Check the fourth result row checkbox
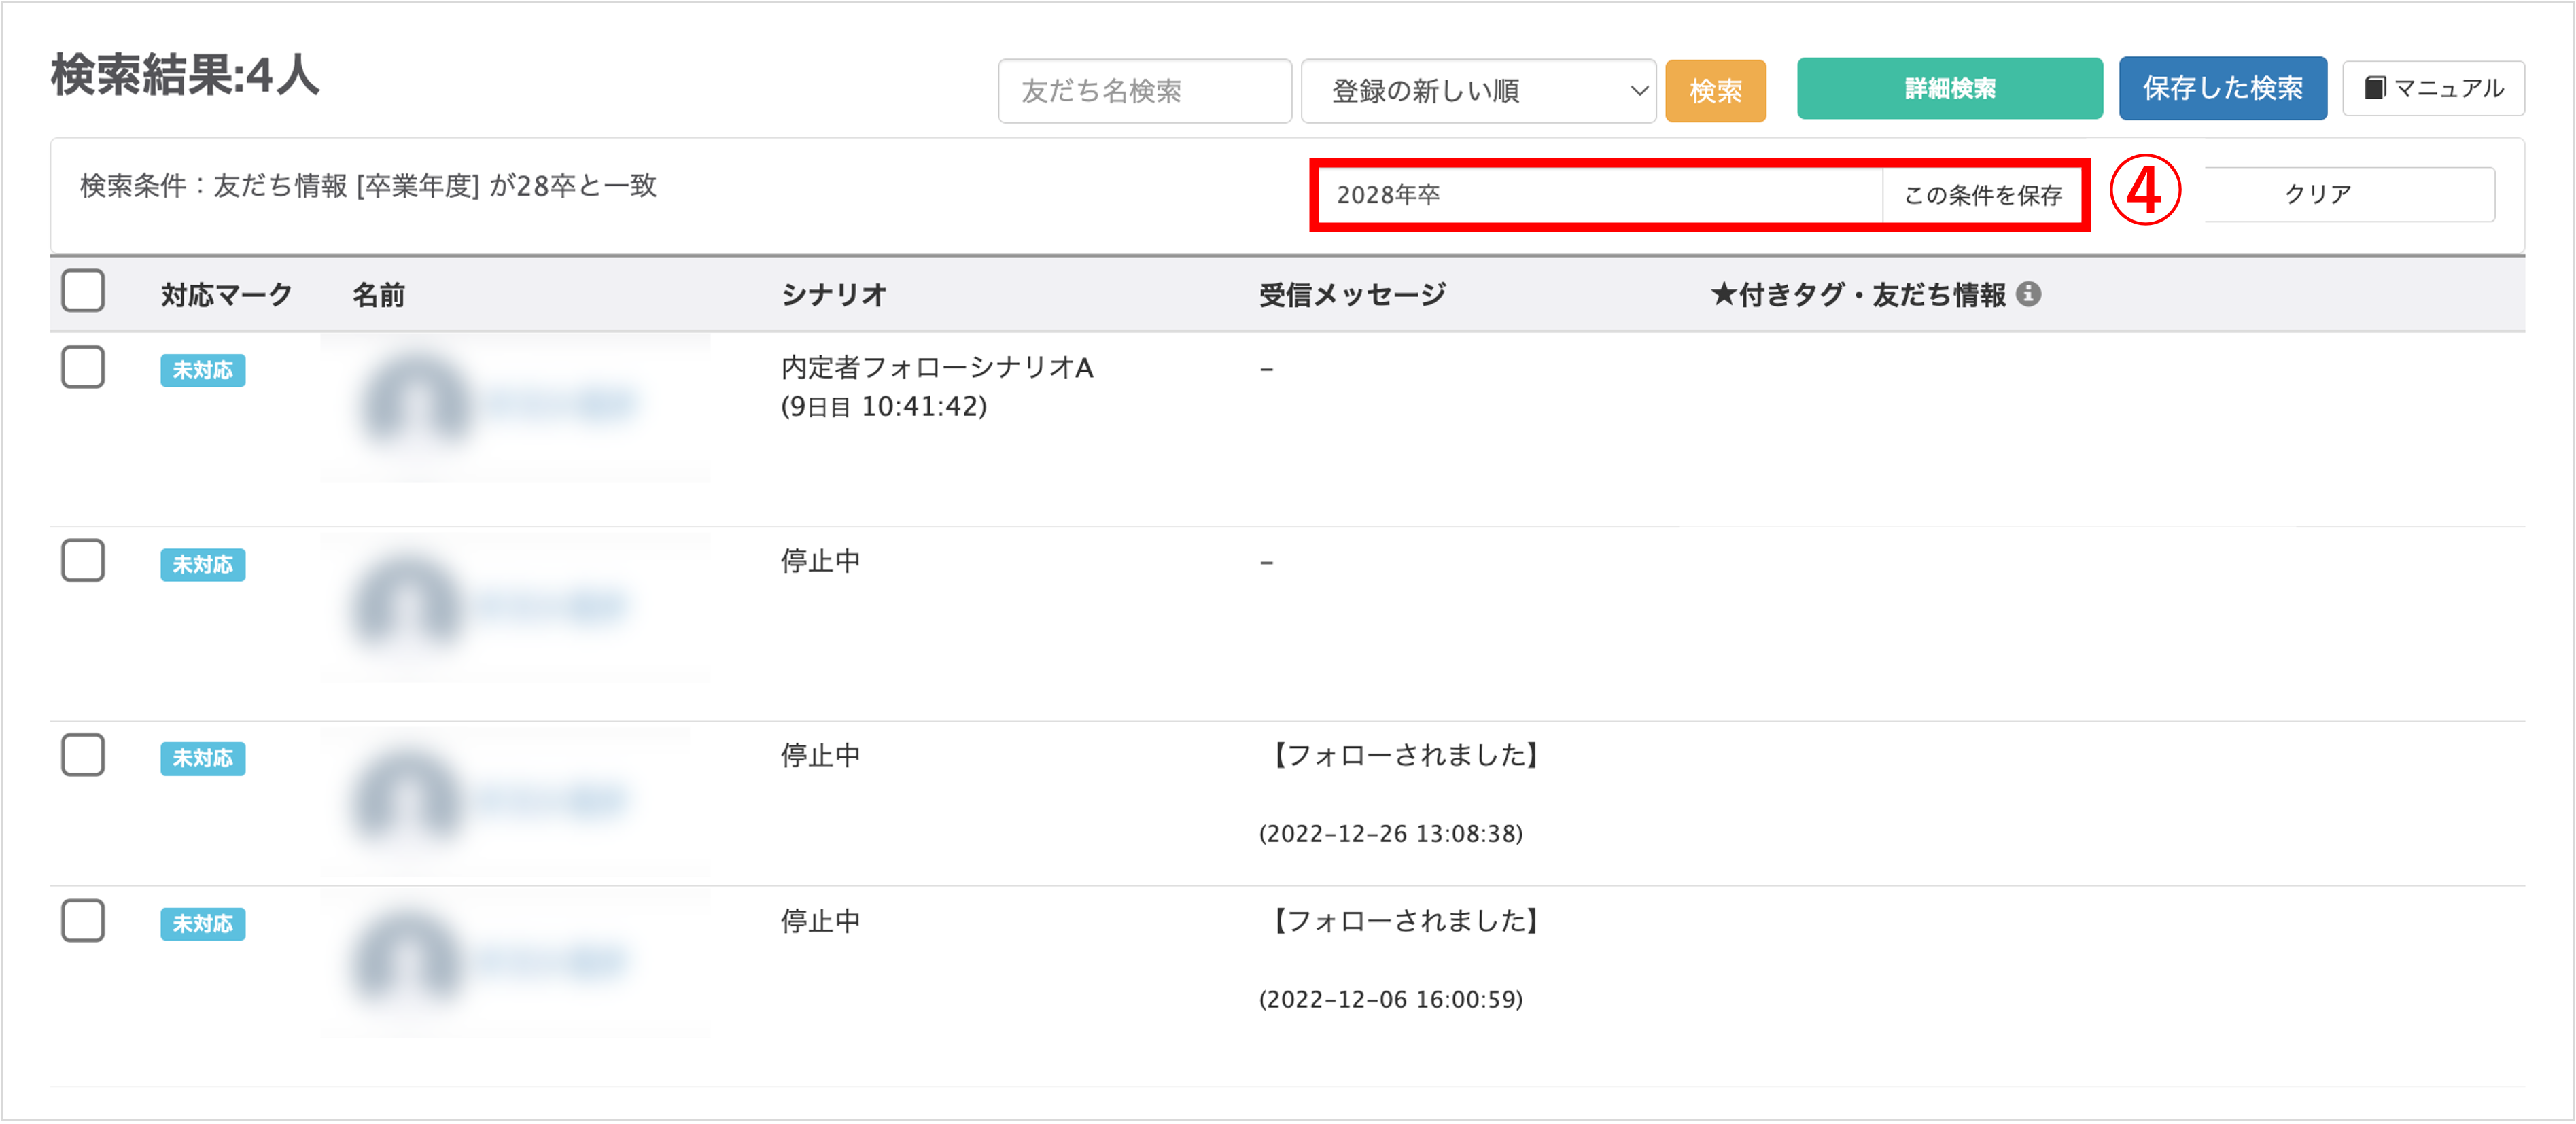Viewport: 2576px width, 1124px height. pyautogui.click(x=83, y=920)
